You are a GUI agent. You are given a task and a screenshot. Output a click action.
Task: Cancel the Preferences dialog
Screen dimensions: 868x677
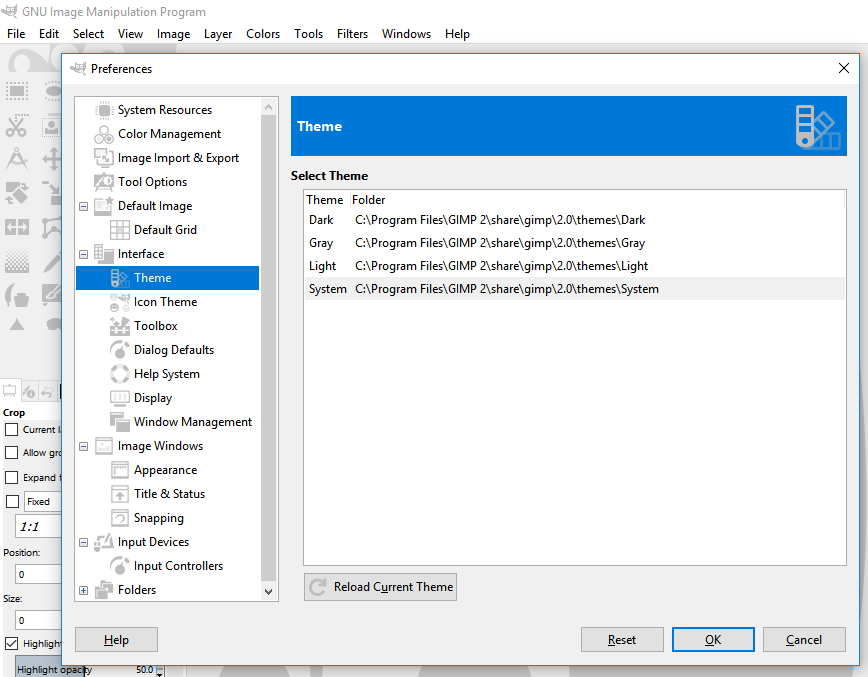pos(804,640)
